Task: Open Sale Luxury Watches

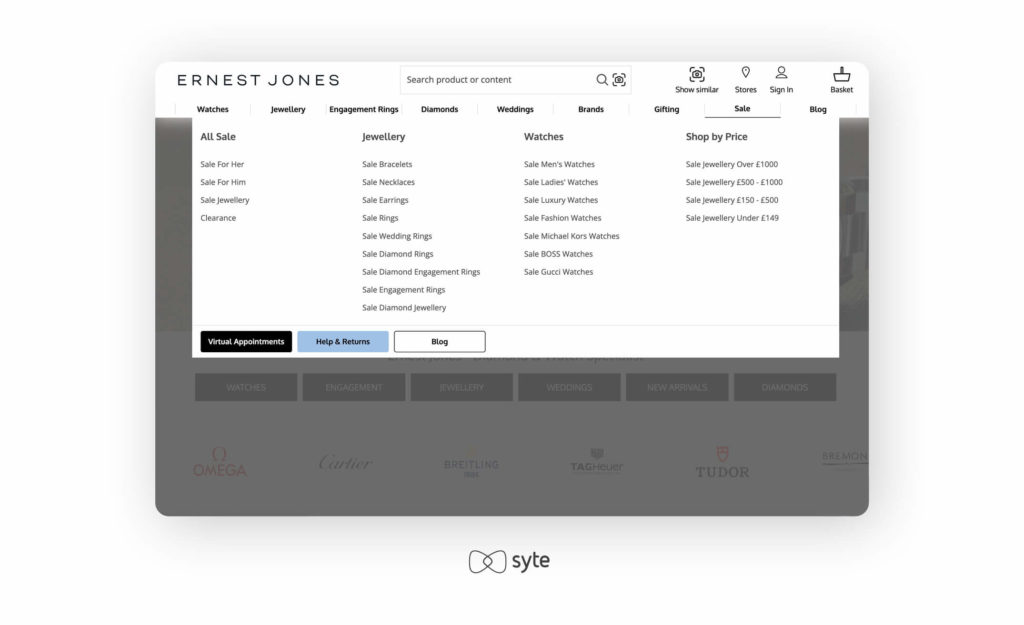Action: point(561,200)
